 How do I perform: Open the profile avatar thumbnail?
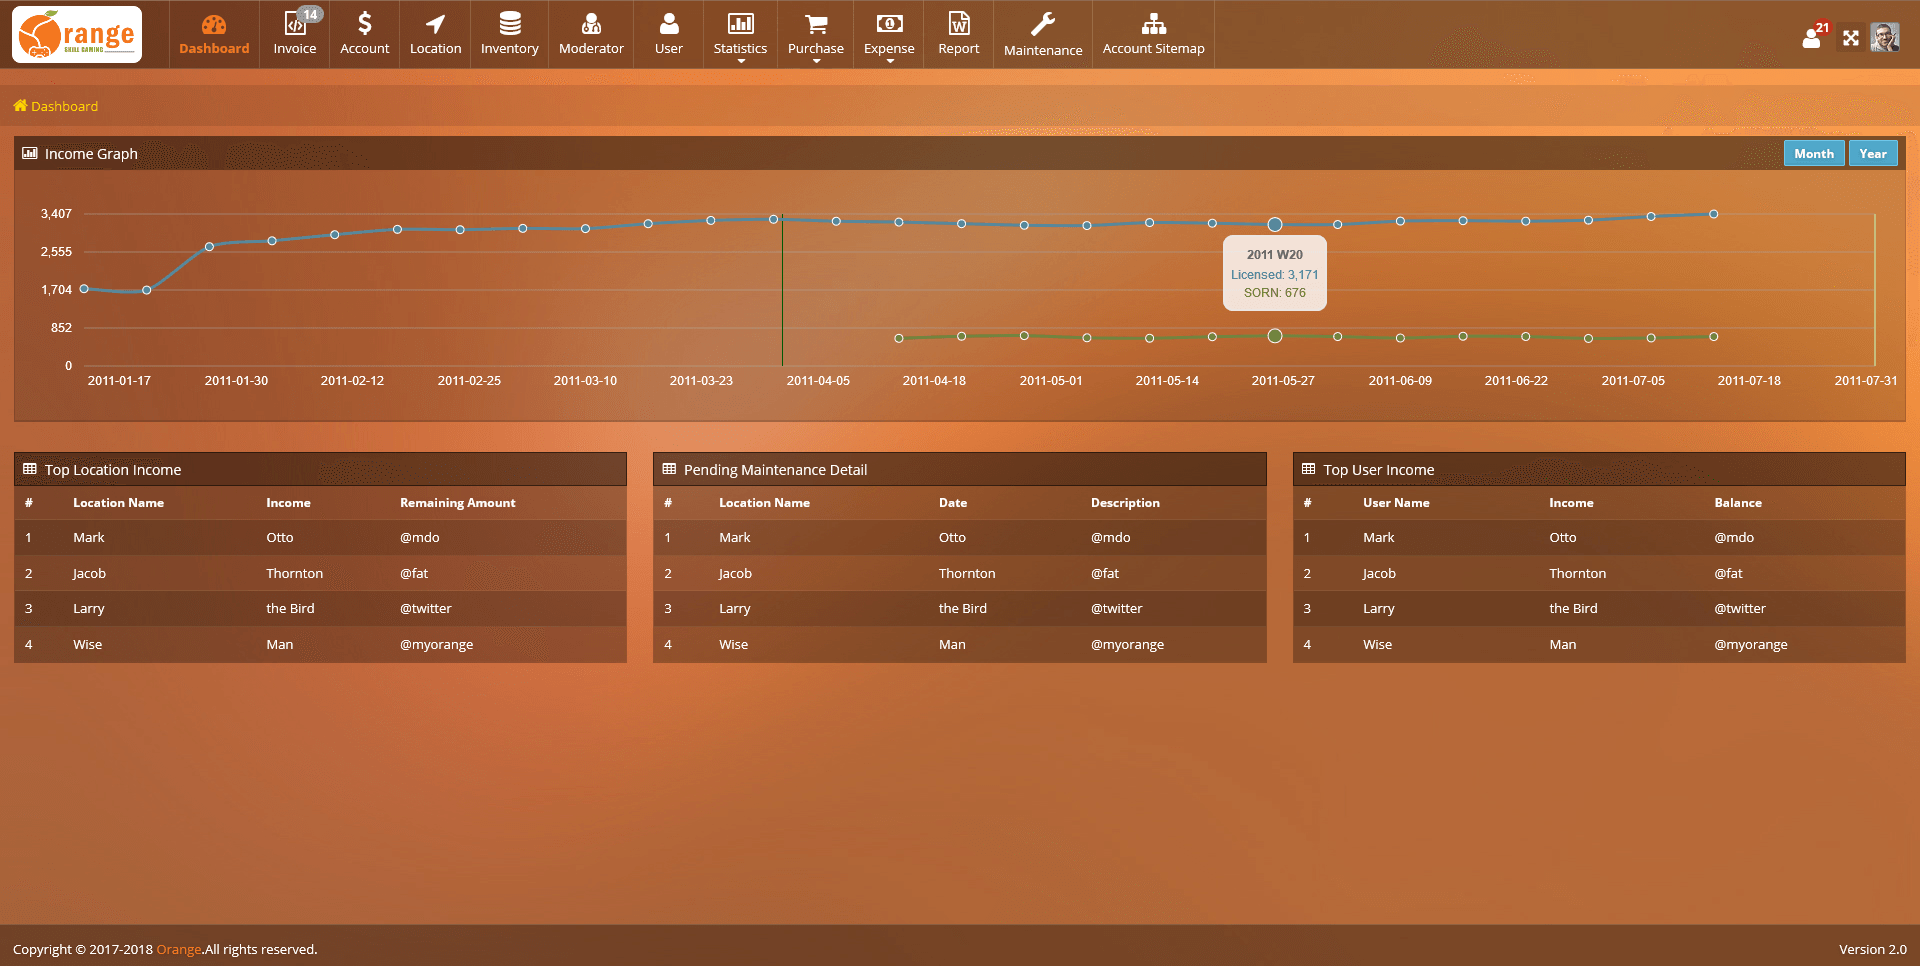click(x=1885, y=38)
